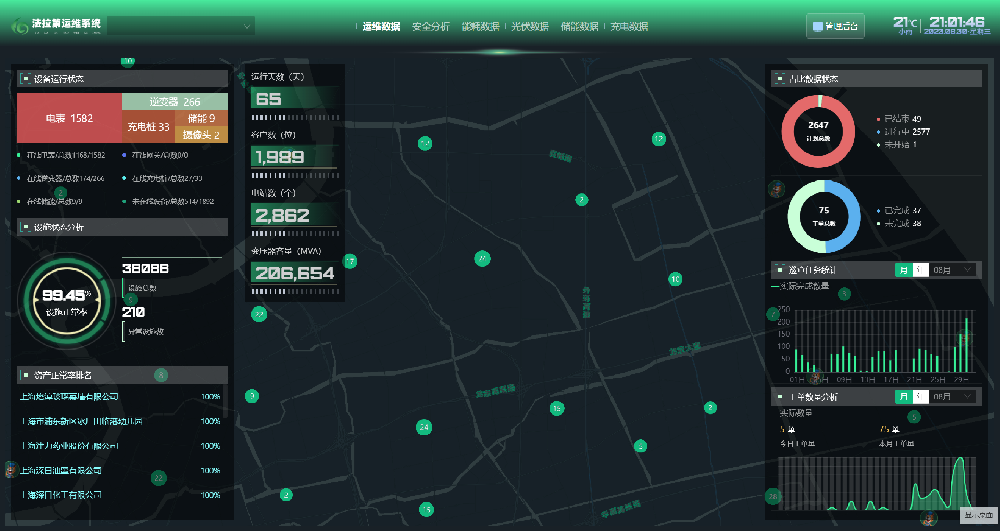Toggle 月 view in work order analysis
1000x531 pixels.
[x=904, y=397]
